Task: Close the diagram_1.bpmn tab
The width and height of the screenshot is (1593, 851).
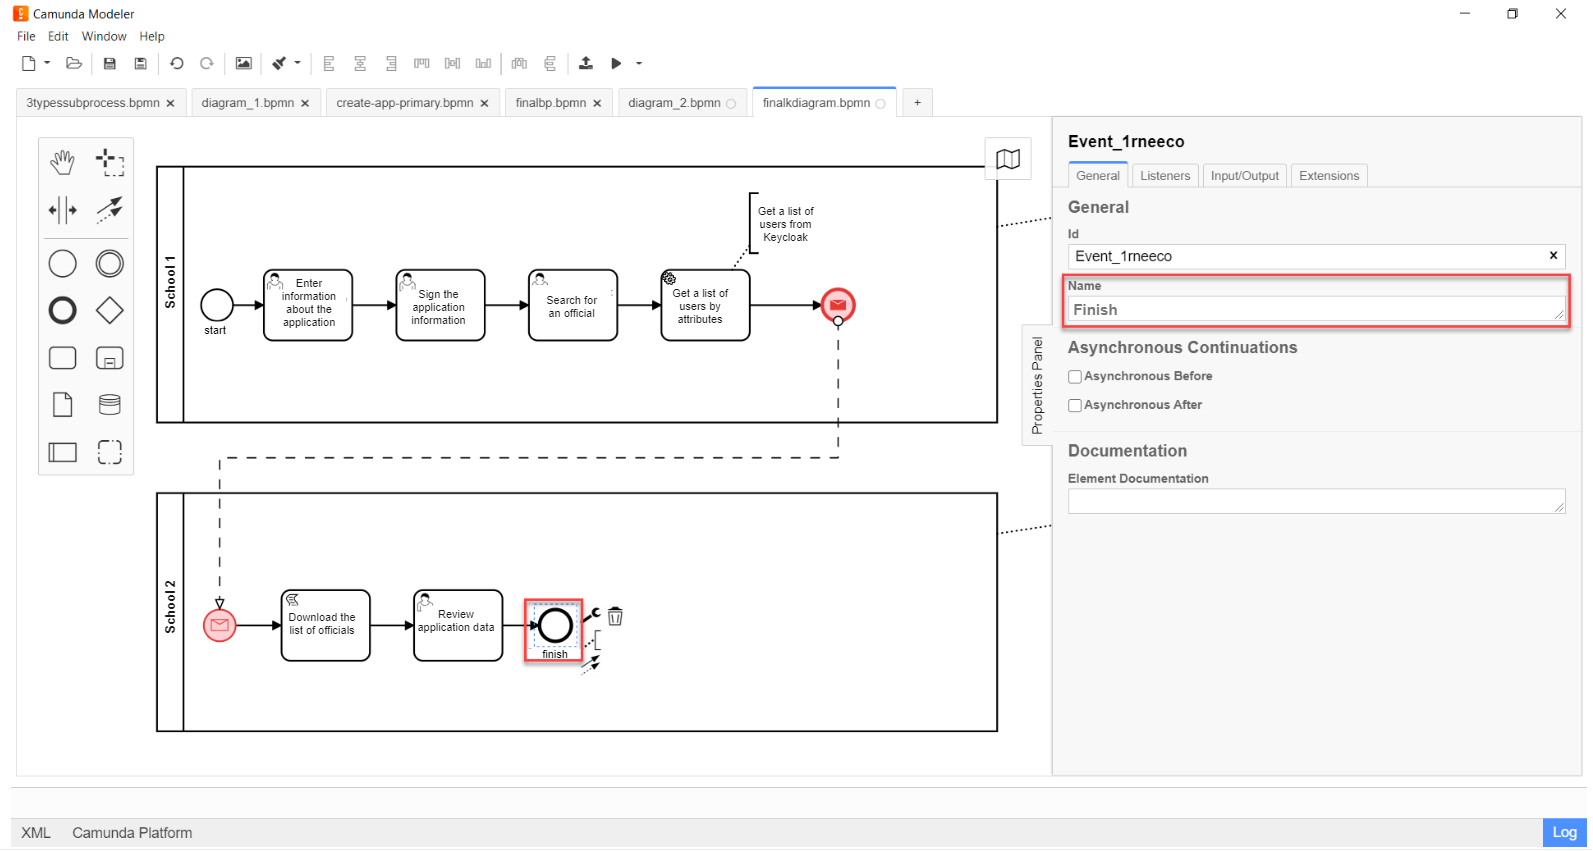Action: (x=305, y=103)
